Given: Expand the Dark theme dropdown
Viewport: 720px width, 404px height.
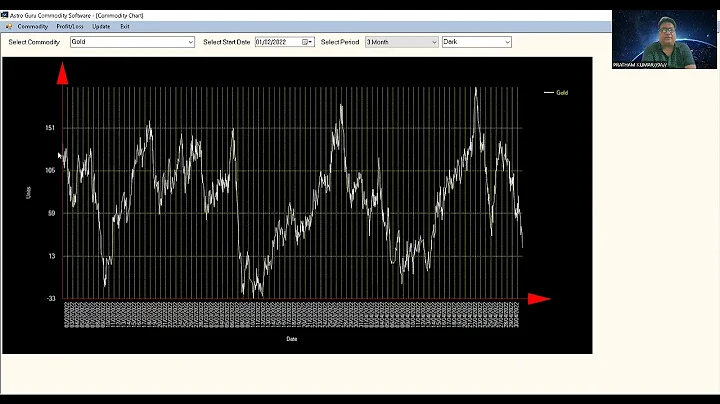Looking at the screenshot, I should (x=507, y=42).
